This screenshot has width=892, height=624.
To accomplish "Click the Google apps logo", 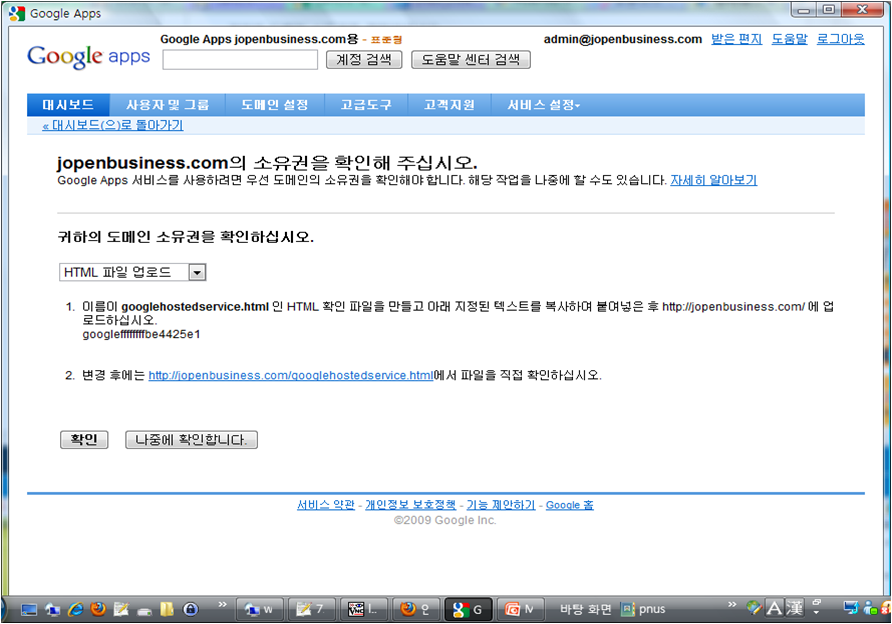I will pyautogui.click(x=89, y=57).
